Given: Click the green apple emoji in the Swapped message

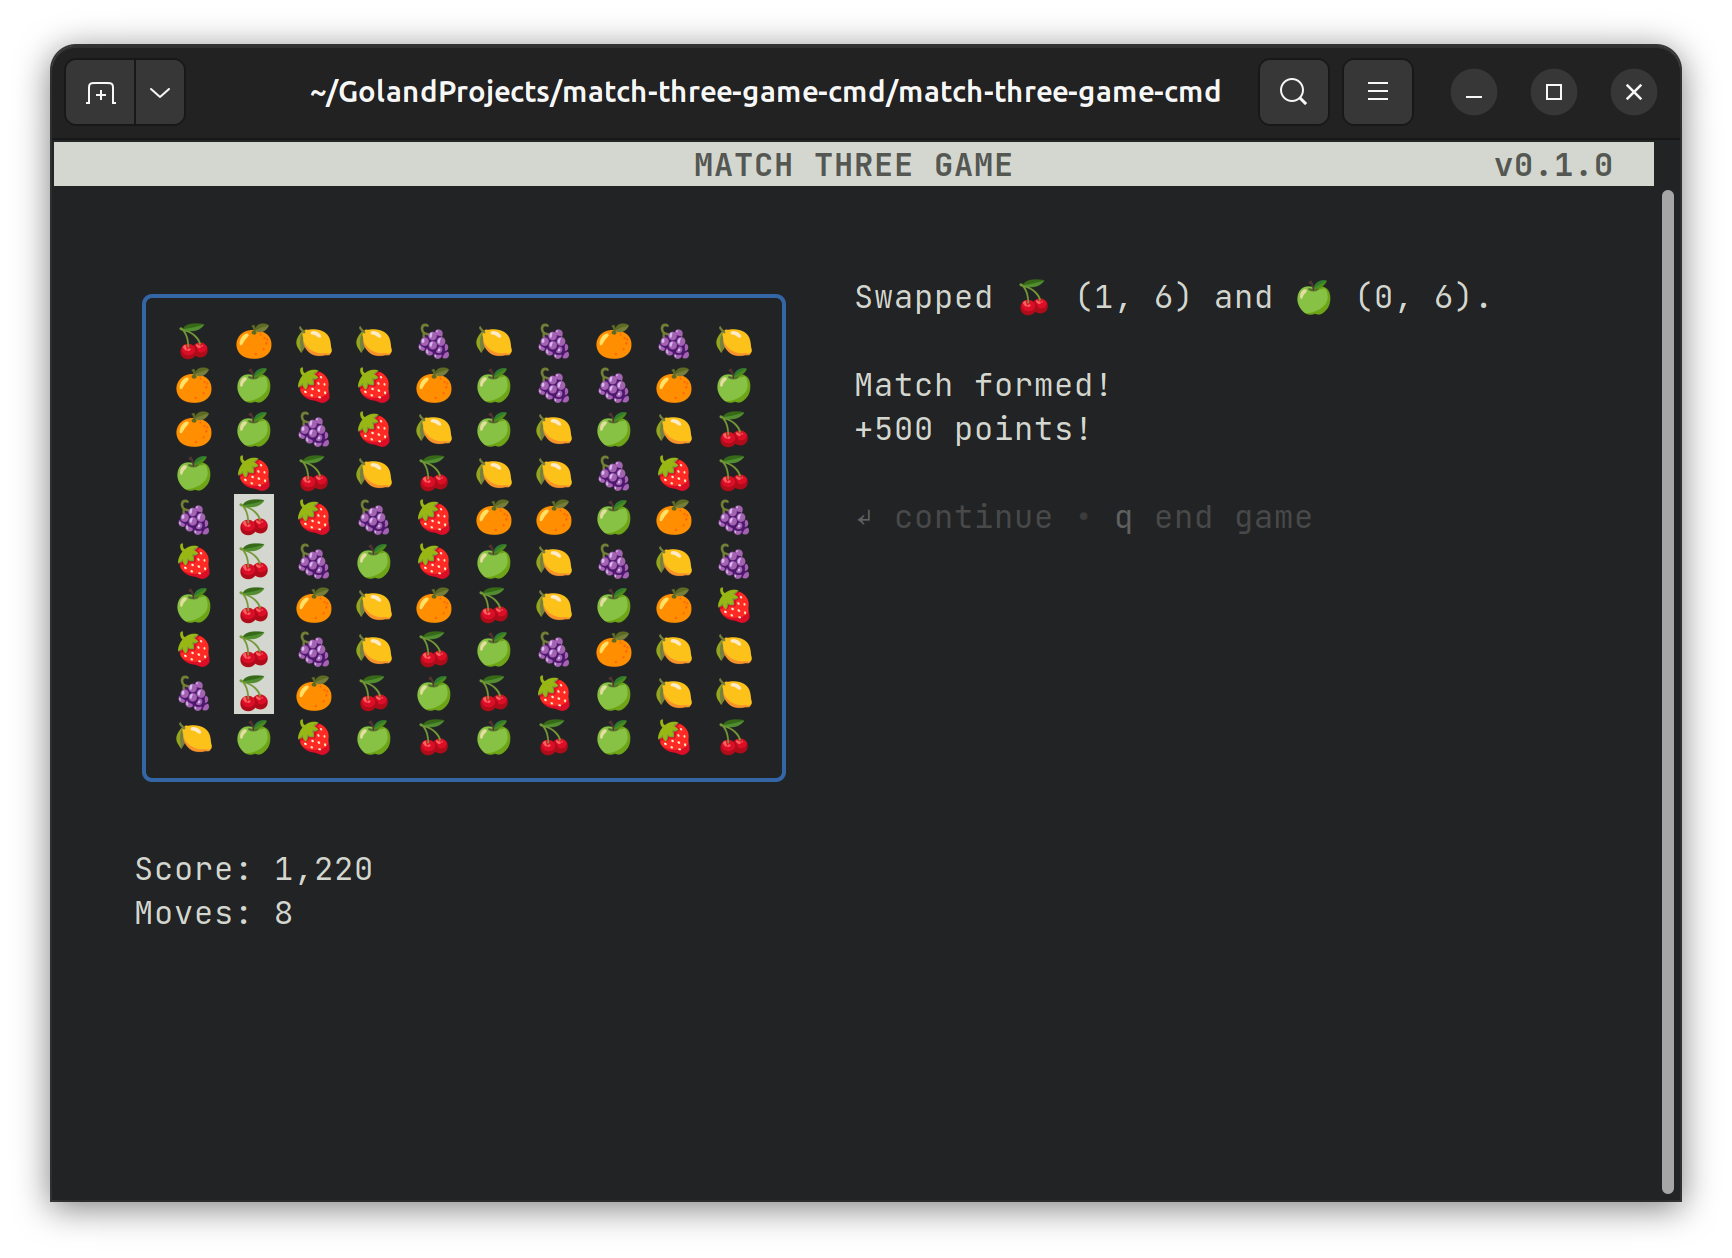Looking at the screenshot, I should pyautogui.click(x=1314, y=297).
